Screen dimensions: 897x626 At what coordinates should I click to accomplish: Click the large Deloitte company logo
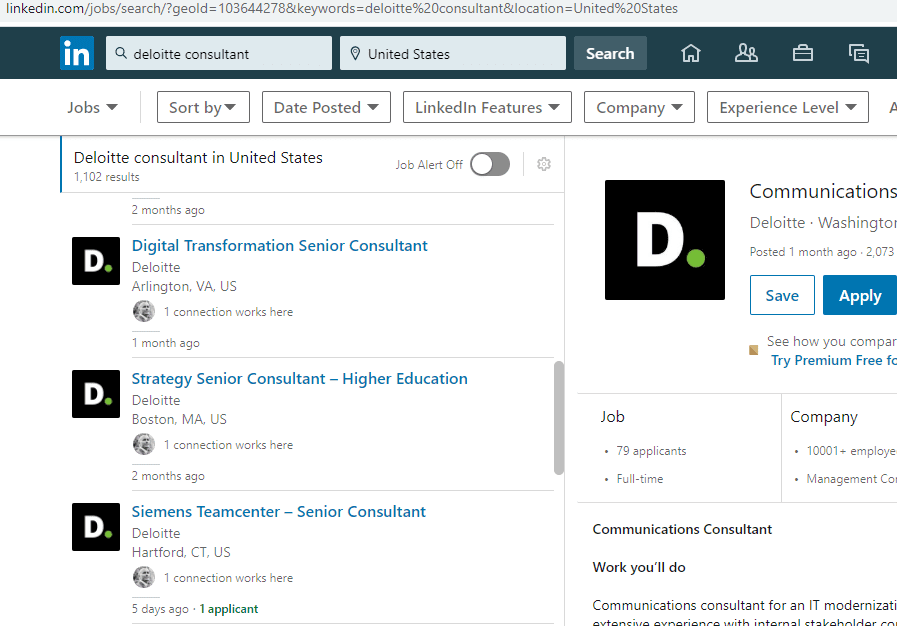(665, 240)
